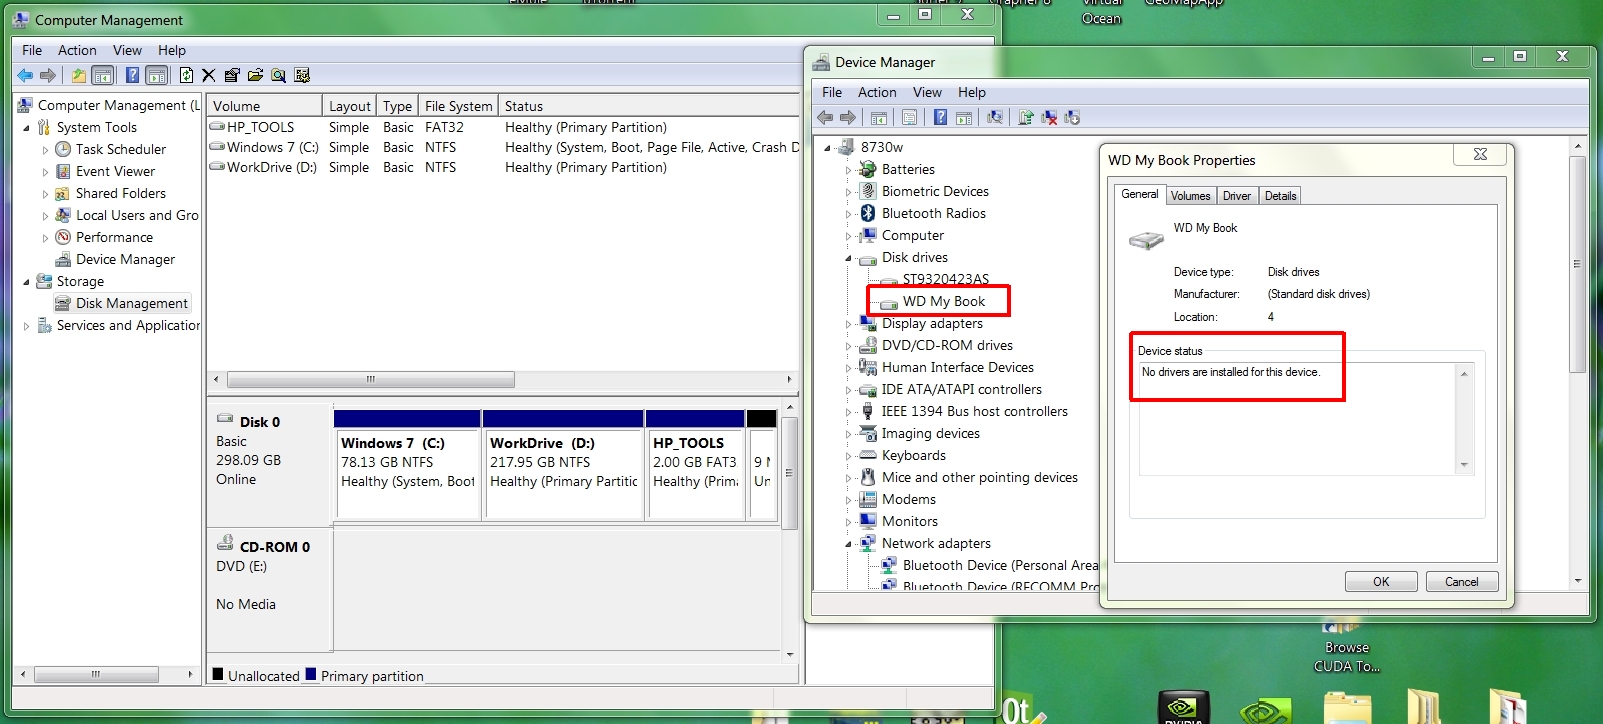Toggle console tree in Device Manager toolbar

click(x=879, y=117)
